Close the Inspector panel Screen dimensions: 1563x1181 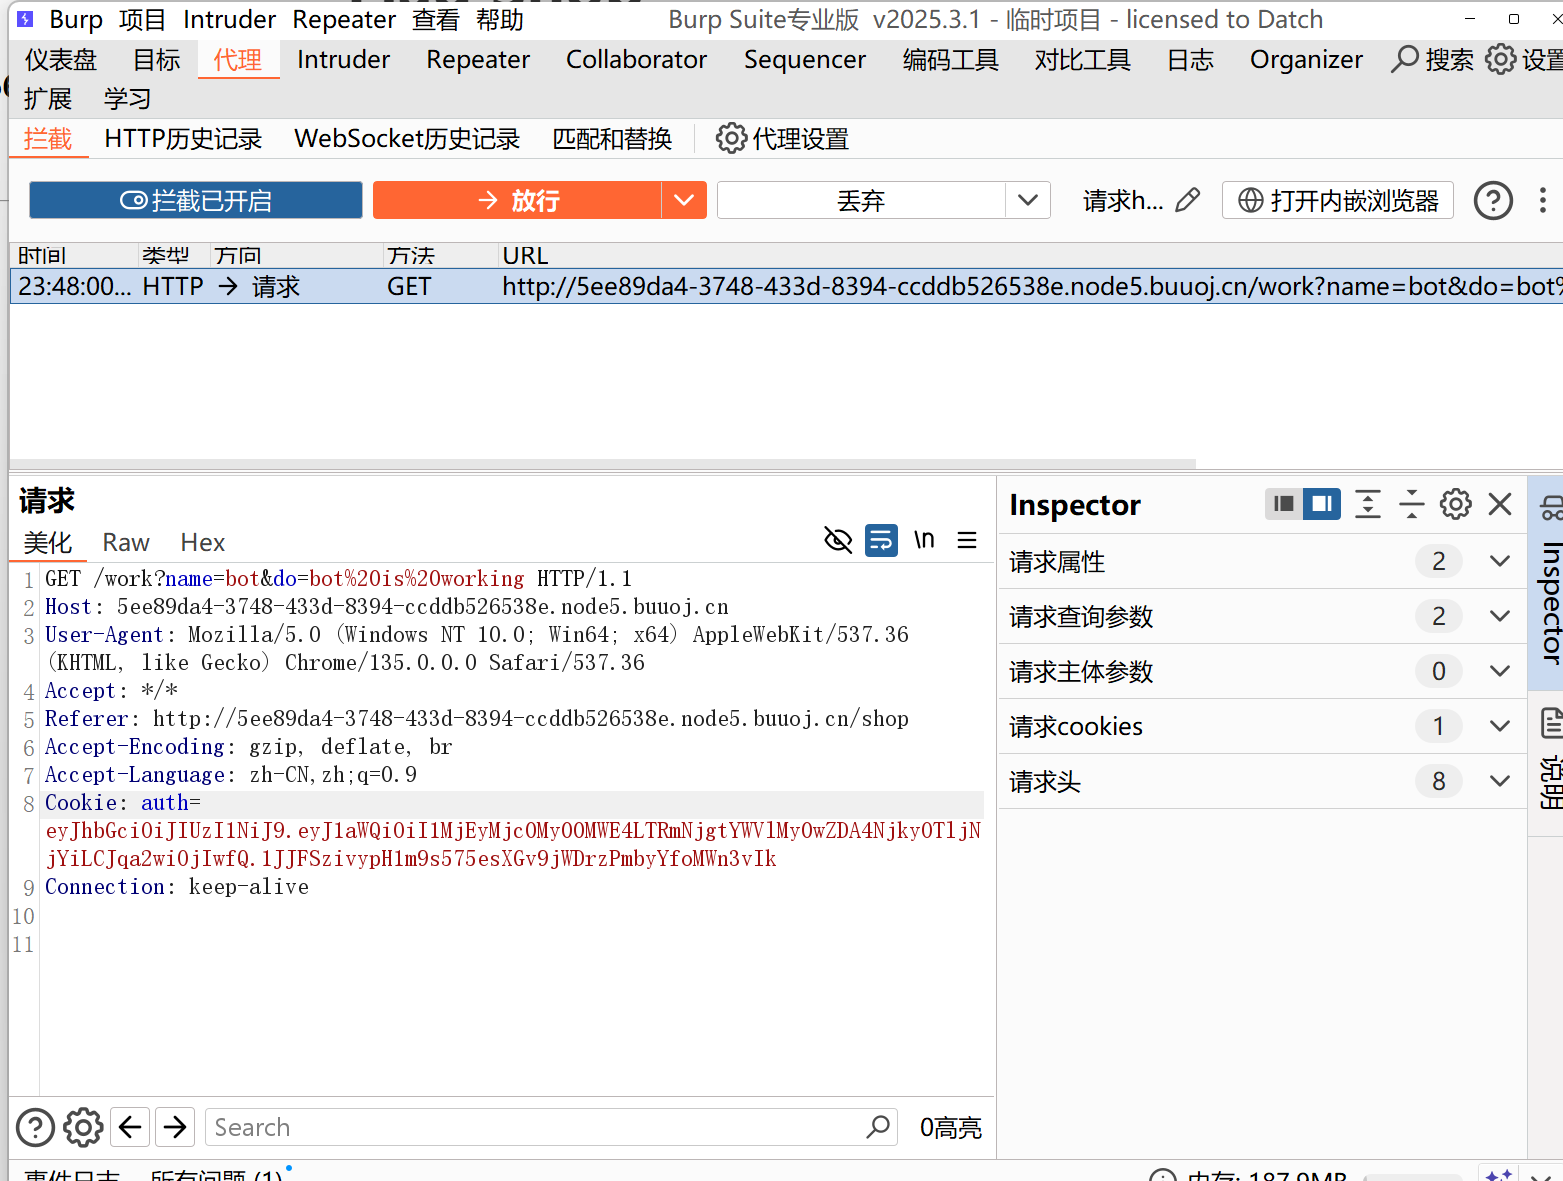coord(1499,504)
